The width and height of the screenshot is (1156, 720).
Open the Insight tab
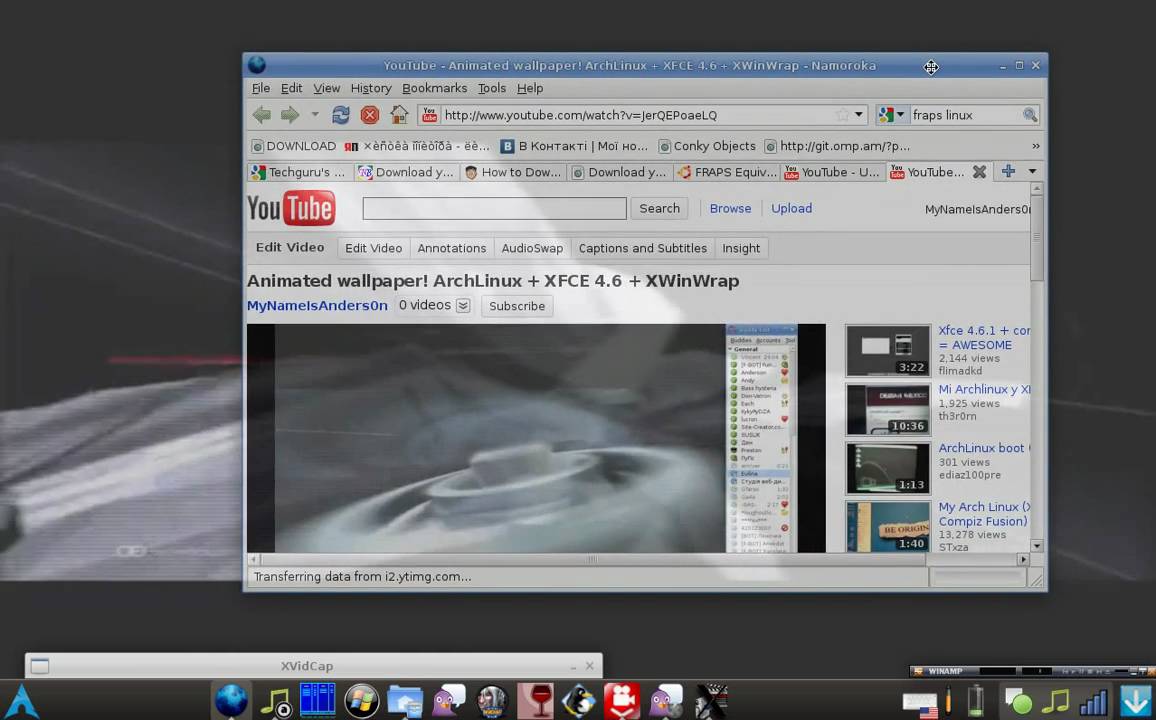point(741,248)
